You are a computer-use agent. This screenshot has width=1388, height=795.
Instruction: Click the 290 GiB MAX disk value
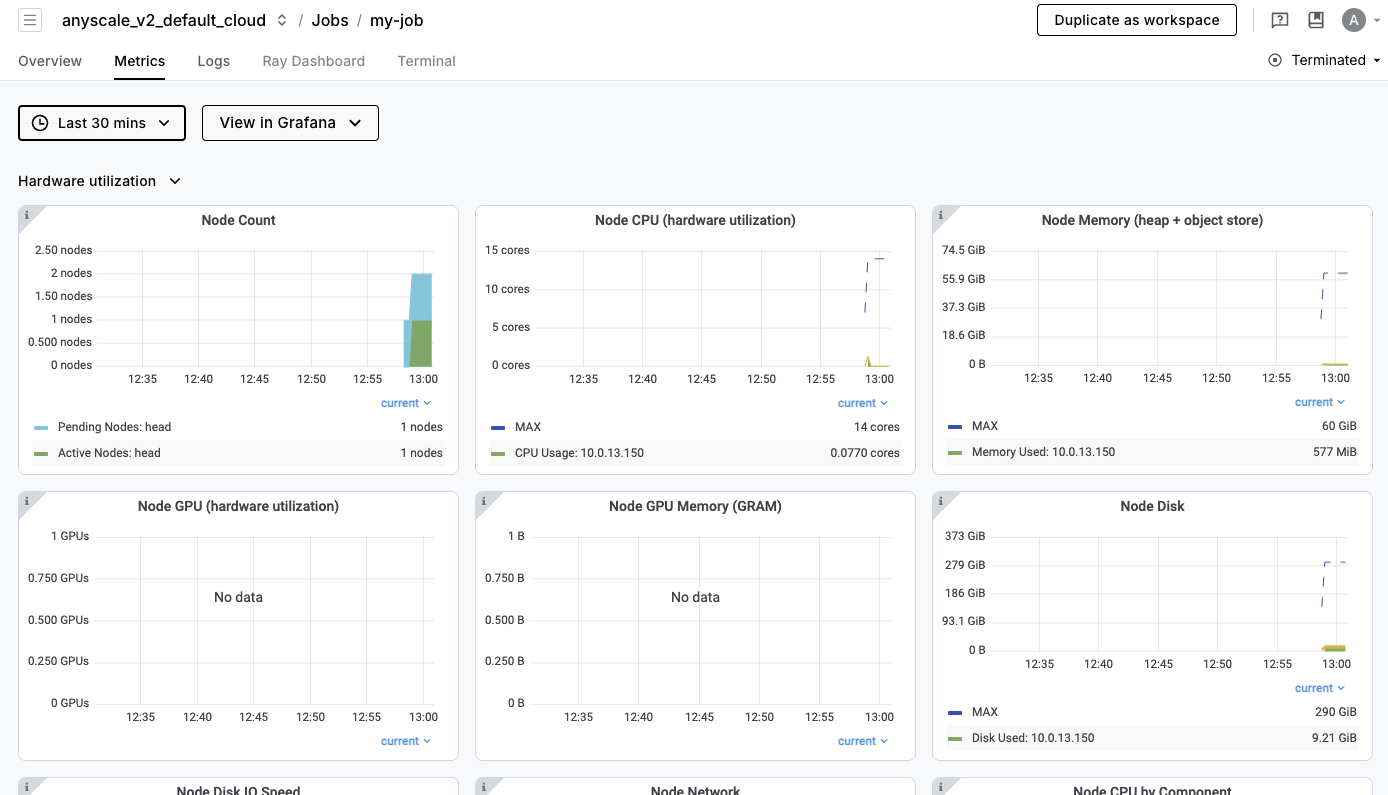[1336, 712]
